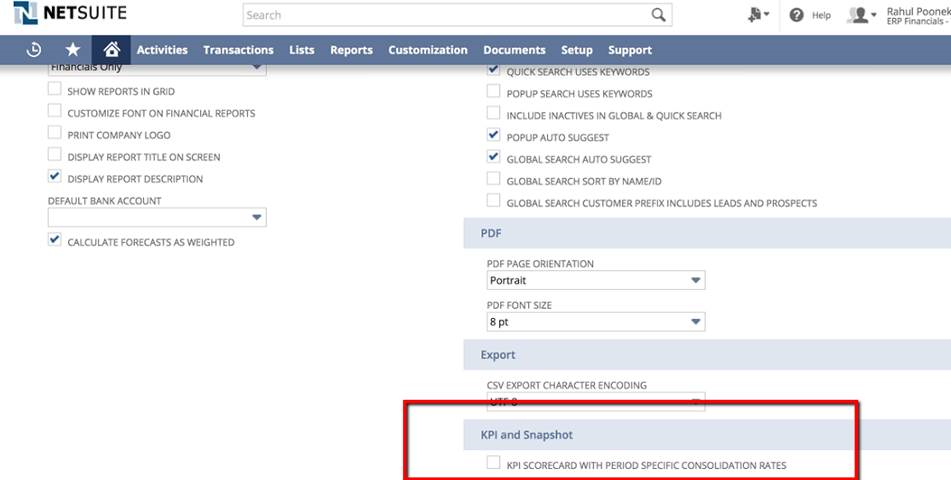Enable Show Reports in Grid checkbox

(x=55, y=90)
